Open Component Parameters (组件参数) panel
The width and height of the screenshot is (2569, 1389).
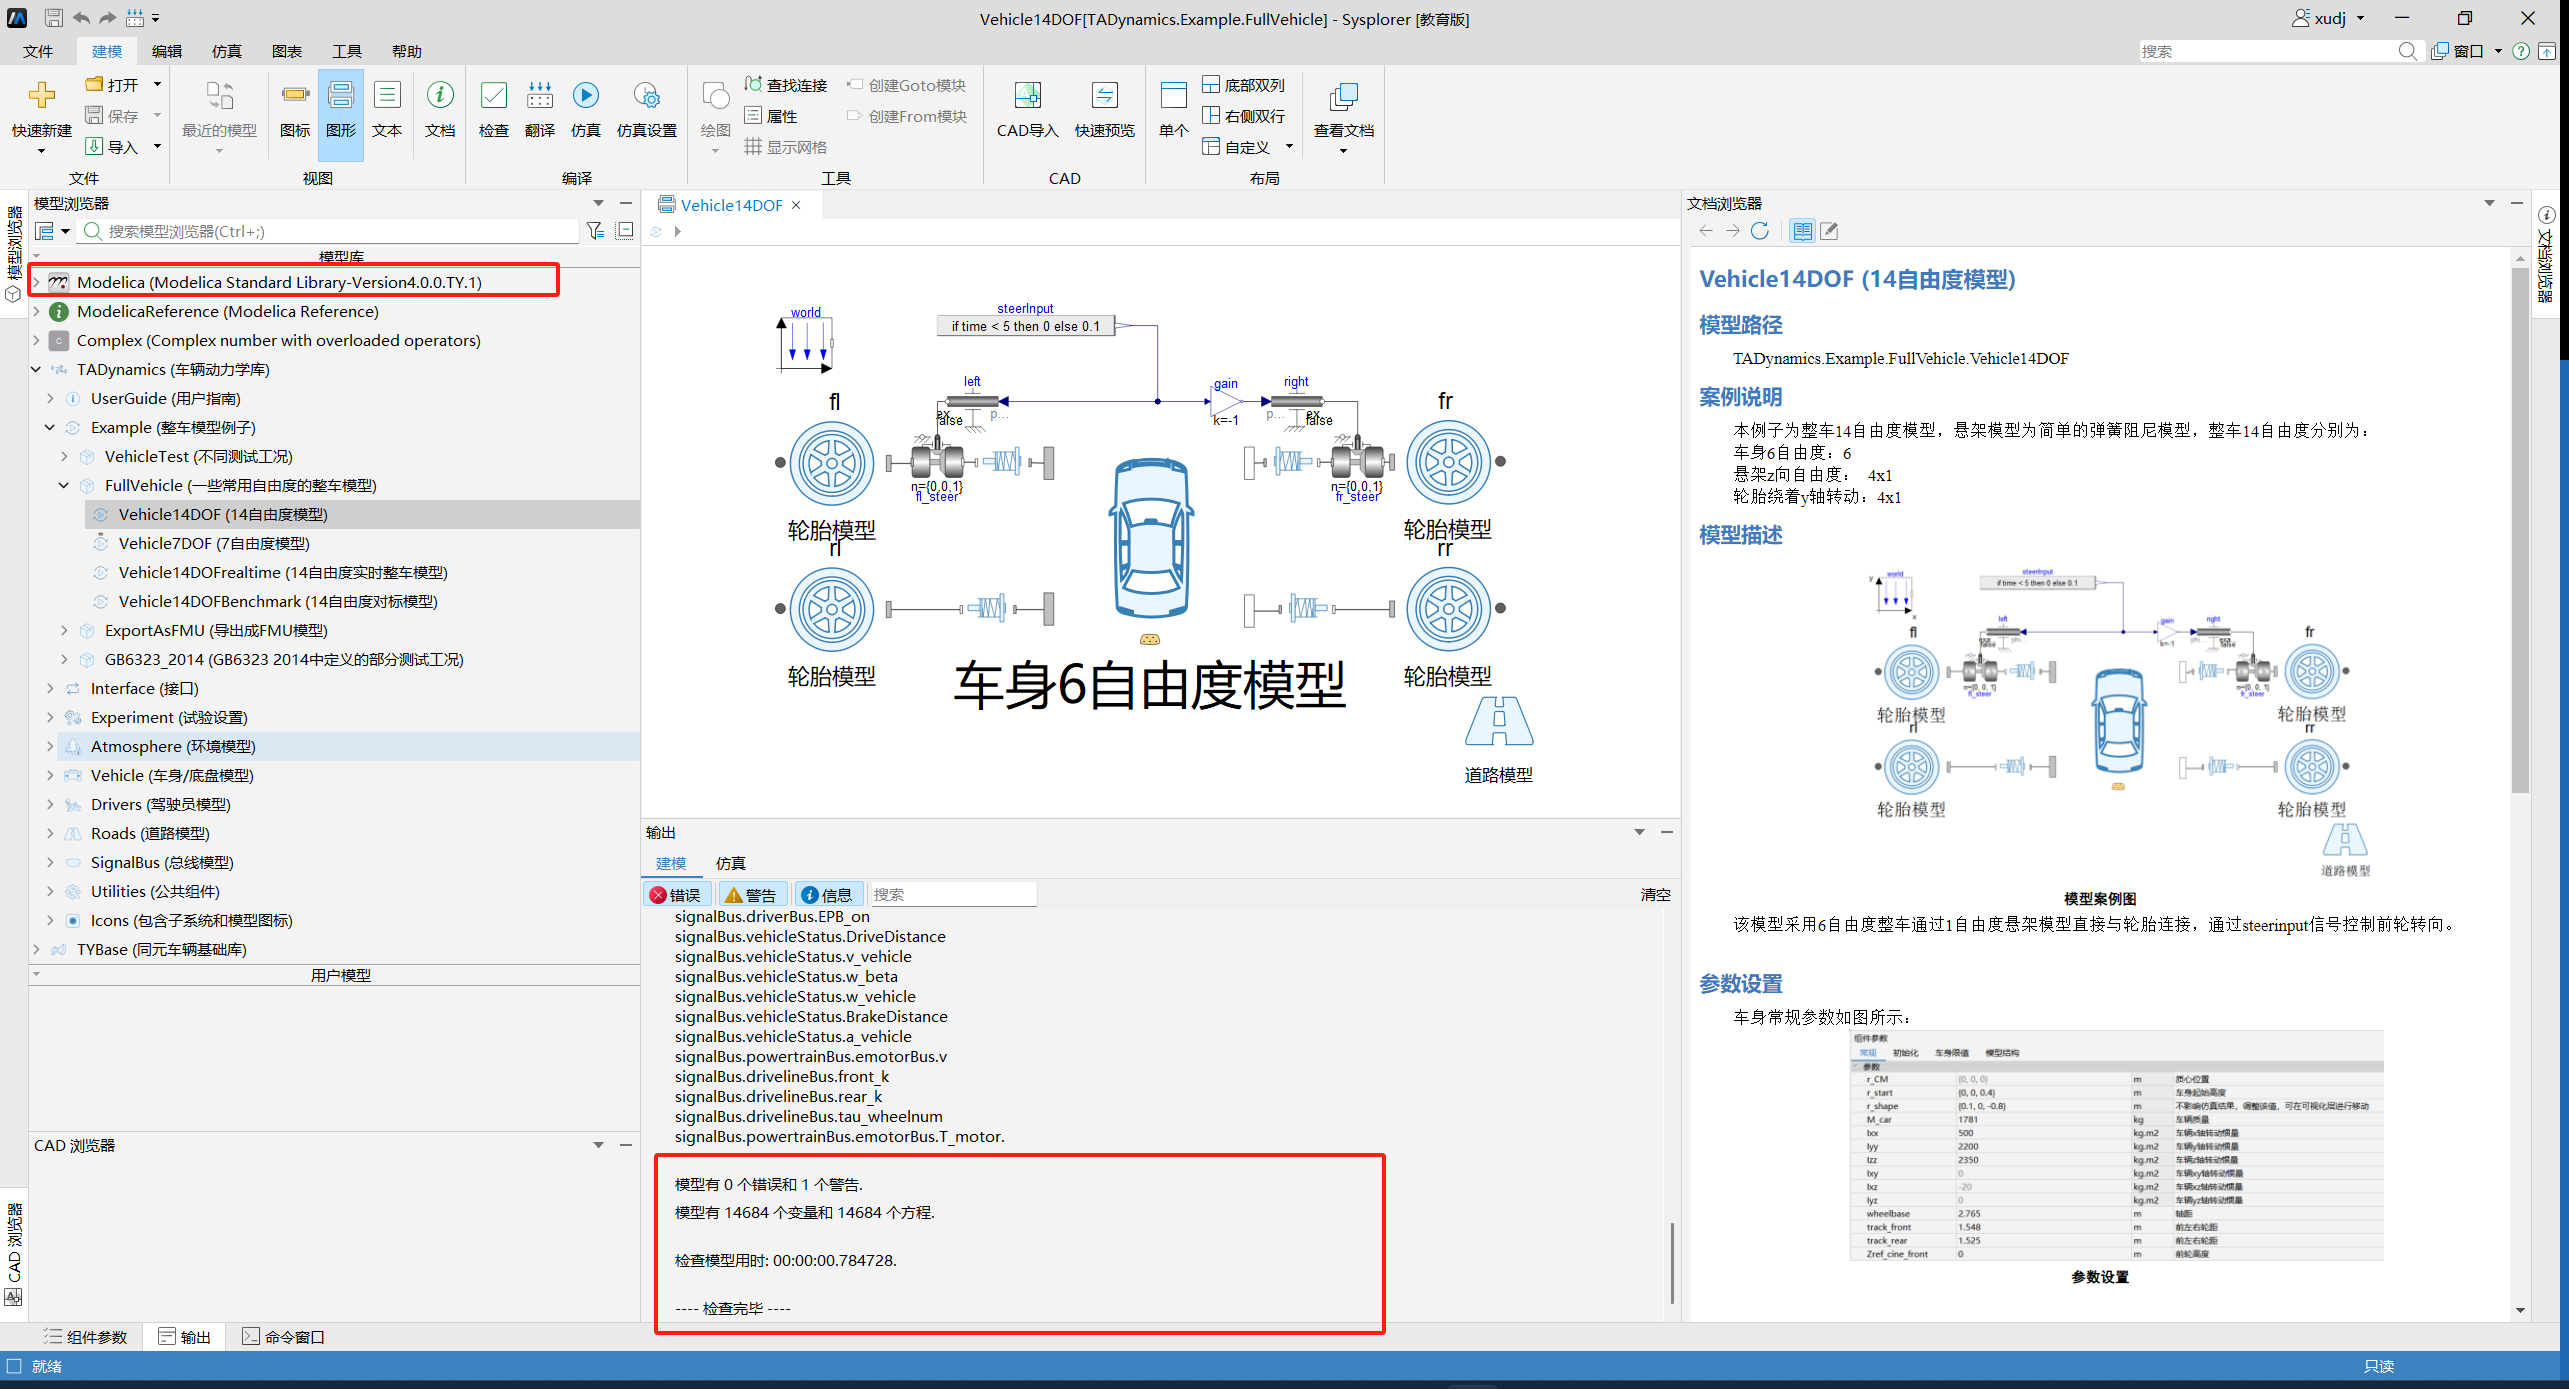coord(86,1337)
